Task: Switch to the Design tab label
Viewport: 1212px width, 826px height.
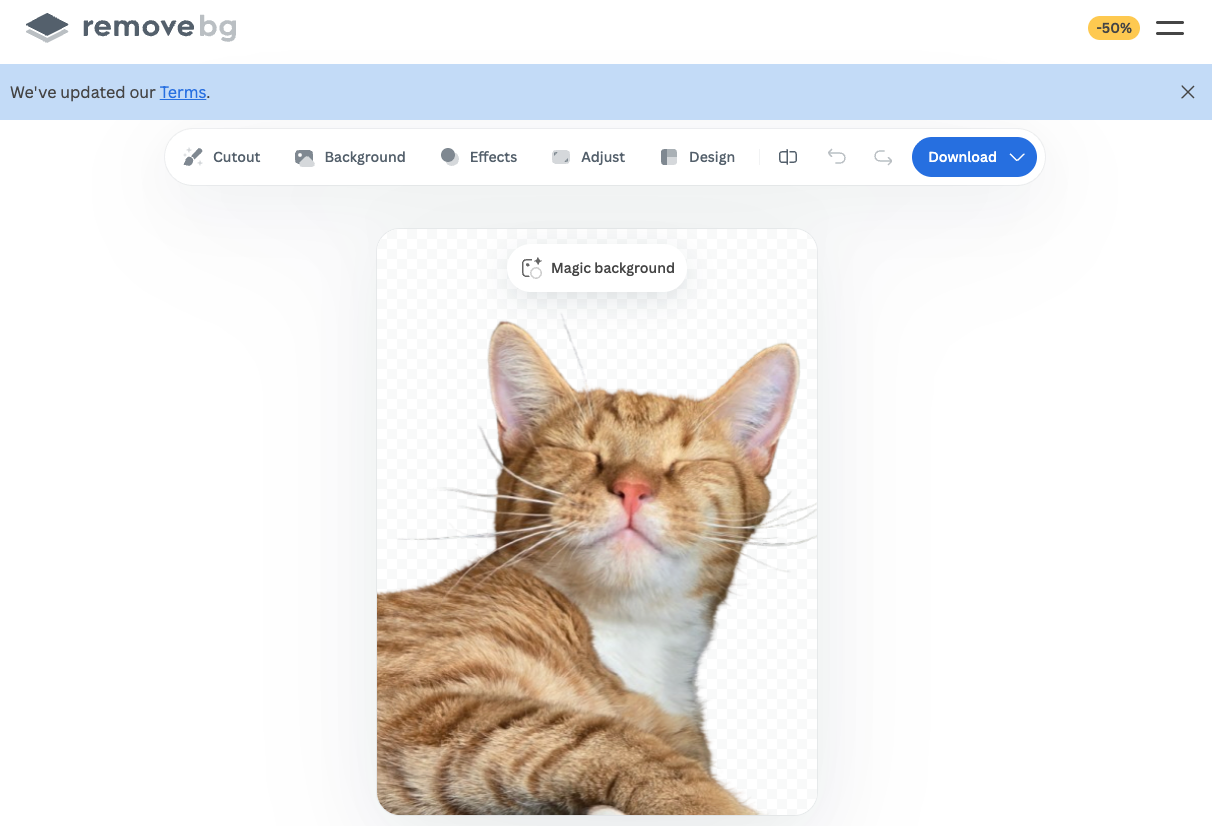Action: (712, 157)
